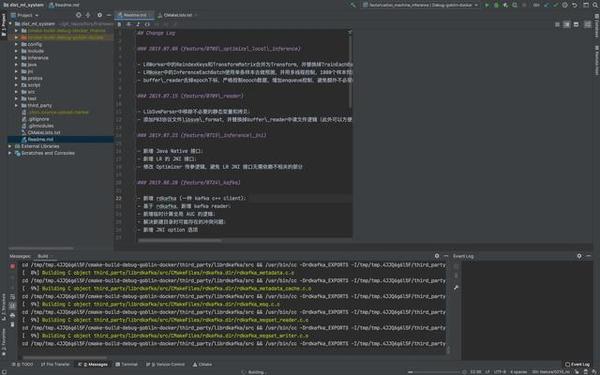600x375 pixels.
Task: Select editor and preview split mode
Action: coord(567,24)
